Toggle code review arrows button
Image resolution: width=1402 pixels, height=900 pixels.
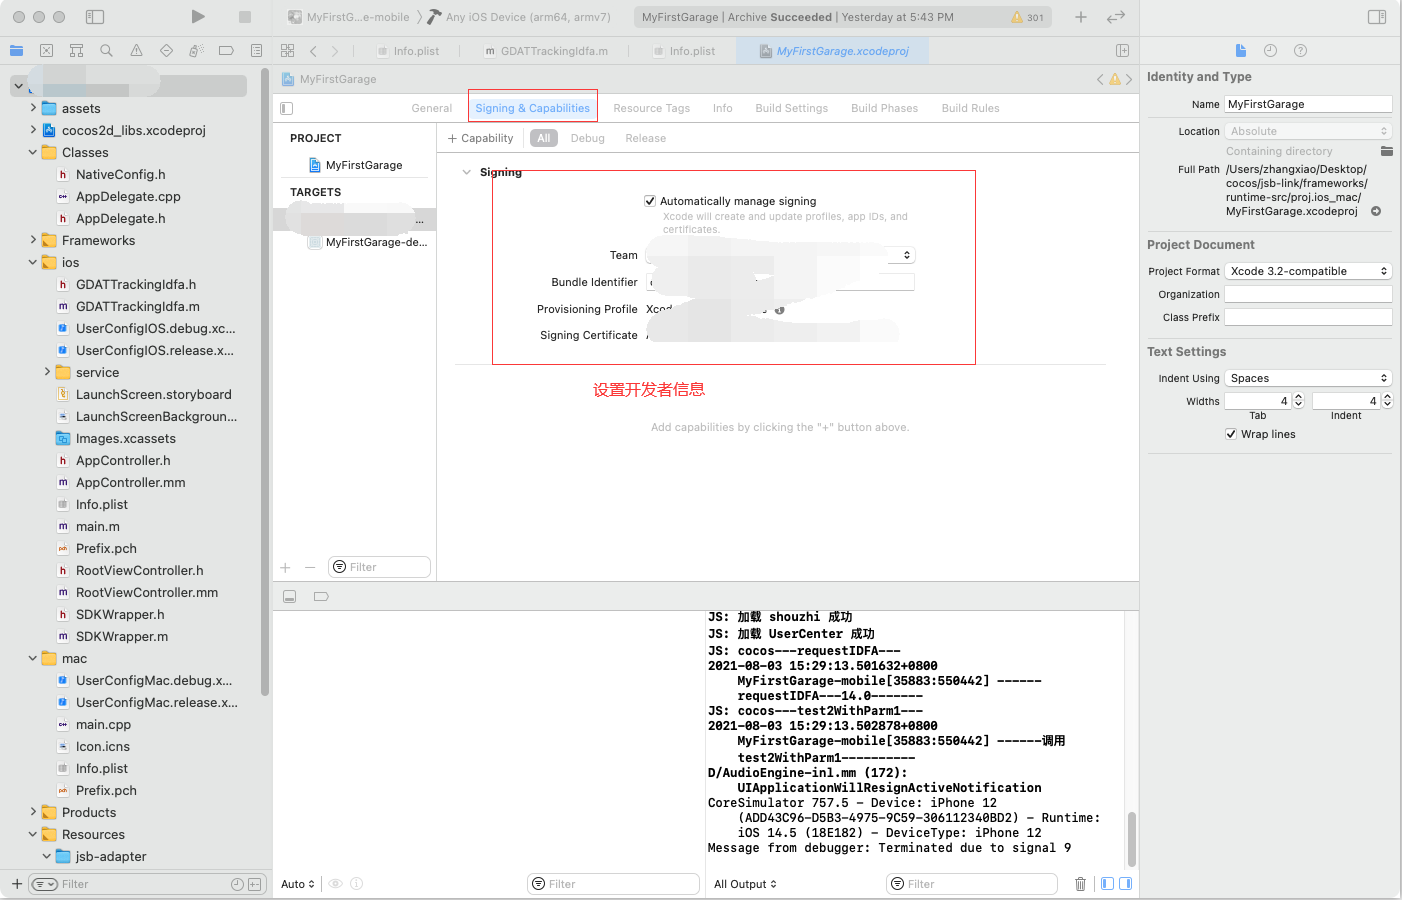[x=1116, y=17]
